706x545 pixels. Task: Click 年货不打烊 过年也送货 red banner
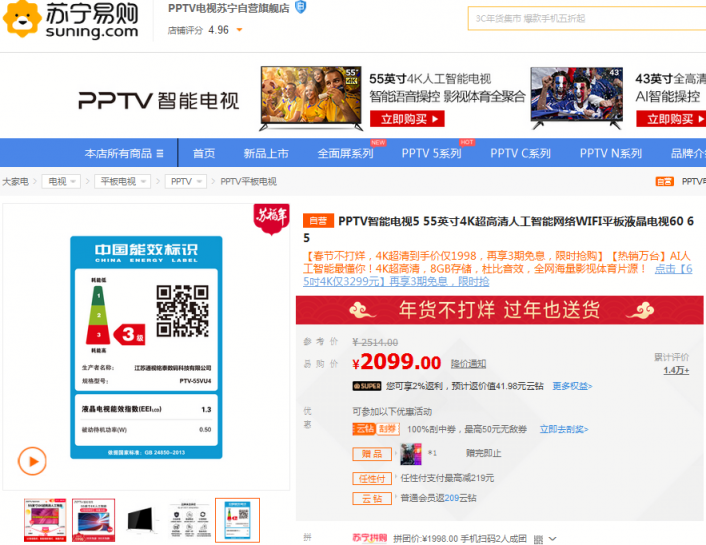coord(499,310)
